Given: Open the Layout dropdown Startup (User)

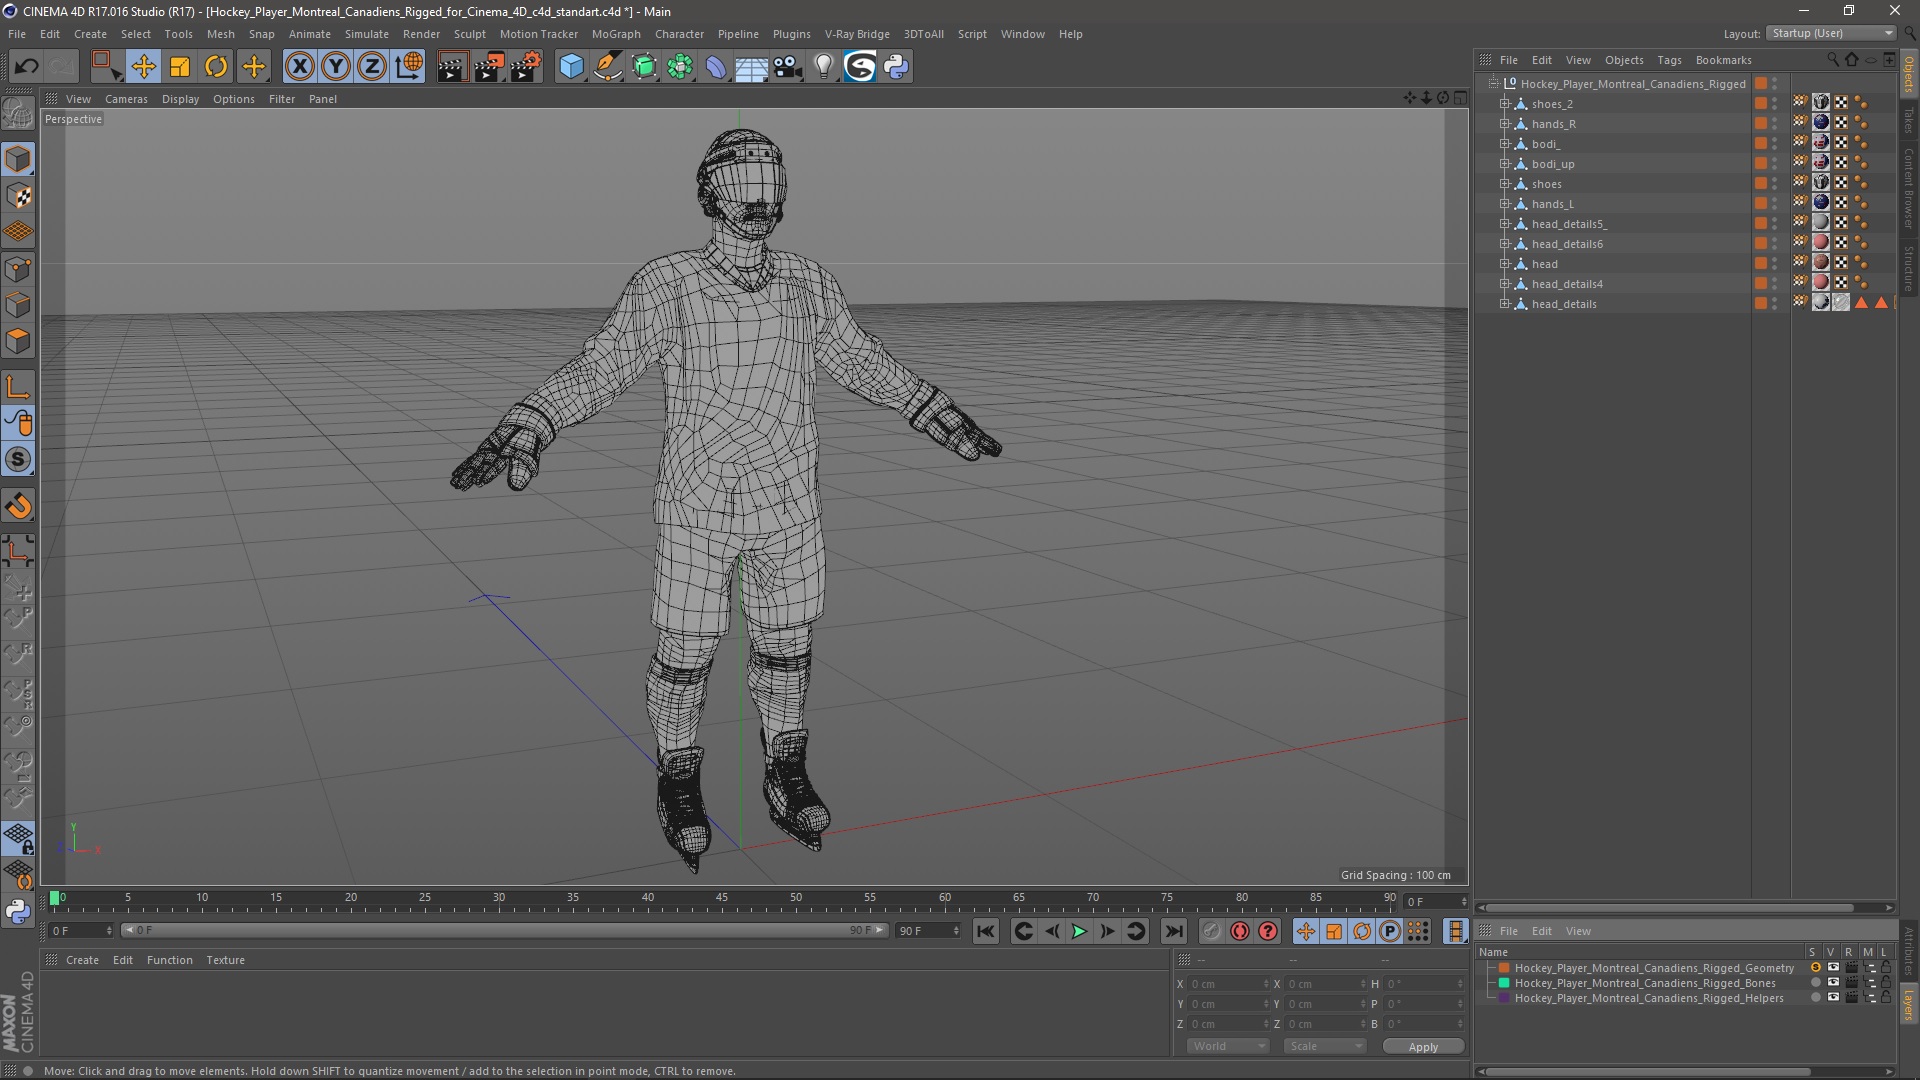Looking at the screenshot, I should click(1831, 33).
